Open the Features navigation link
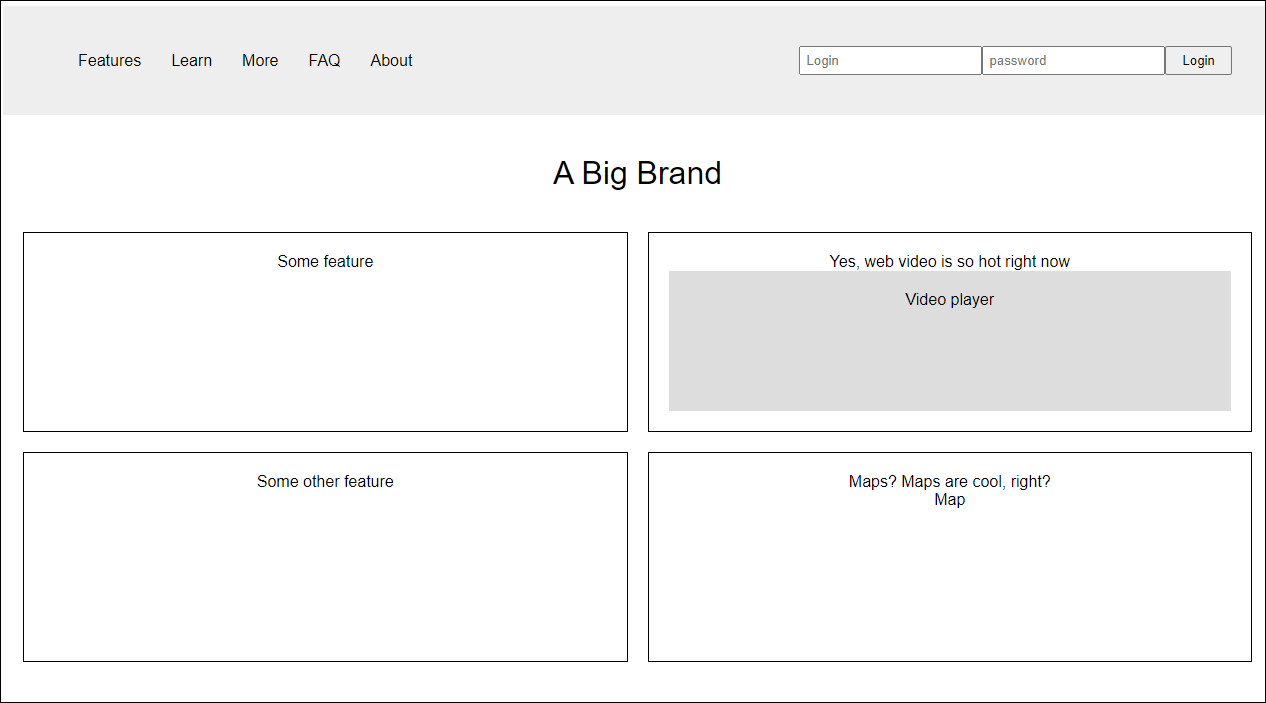 [x=110, y=61]
